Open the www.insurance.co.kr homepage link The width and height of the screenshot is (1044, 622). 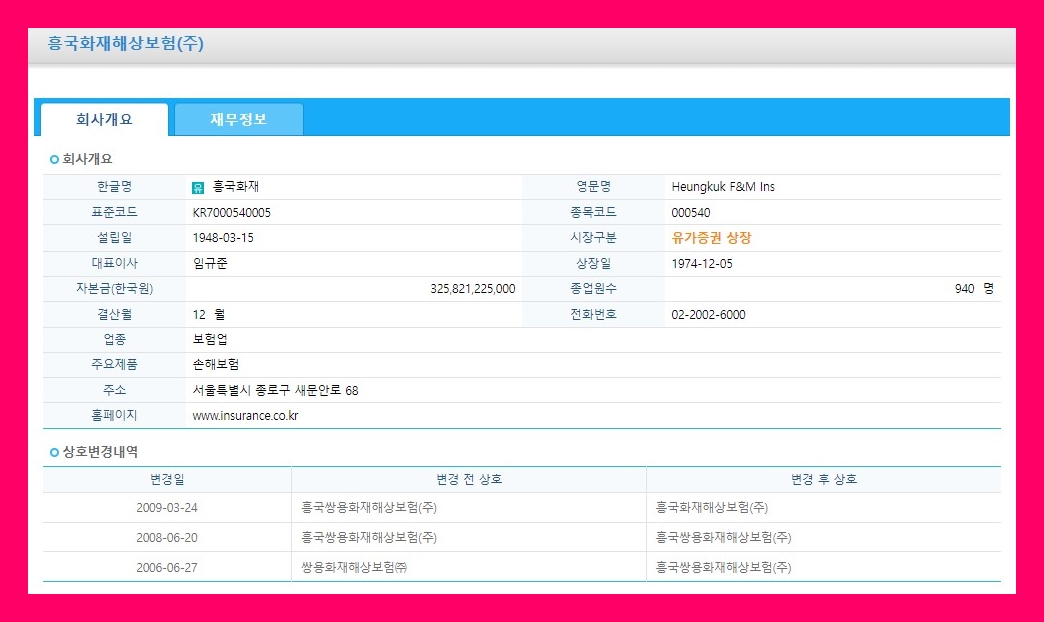pyautogui.click(x=245, y=416)
